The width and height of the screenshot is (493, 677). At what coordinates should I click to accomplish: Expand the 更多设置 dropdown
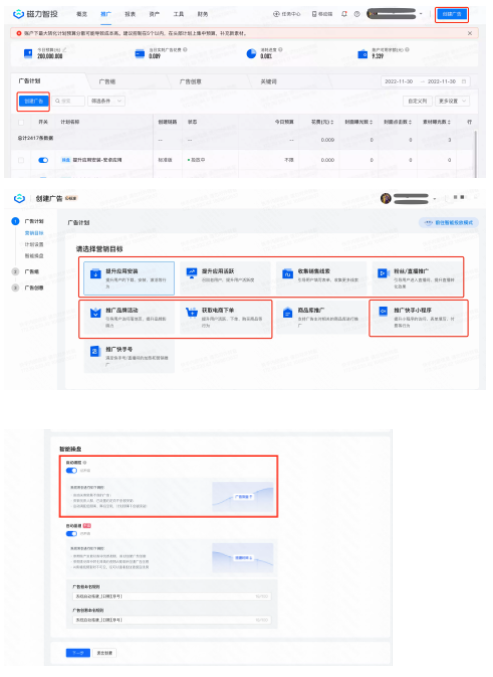tap(452, 101)
